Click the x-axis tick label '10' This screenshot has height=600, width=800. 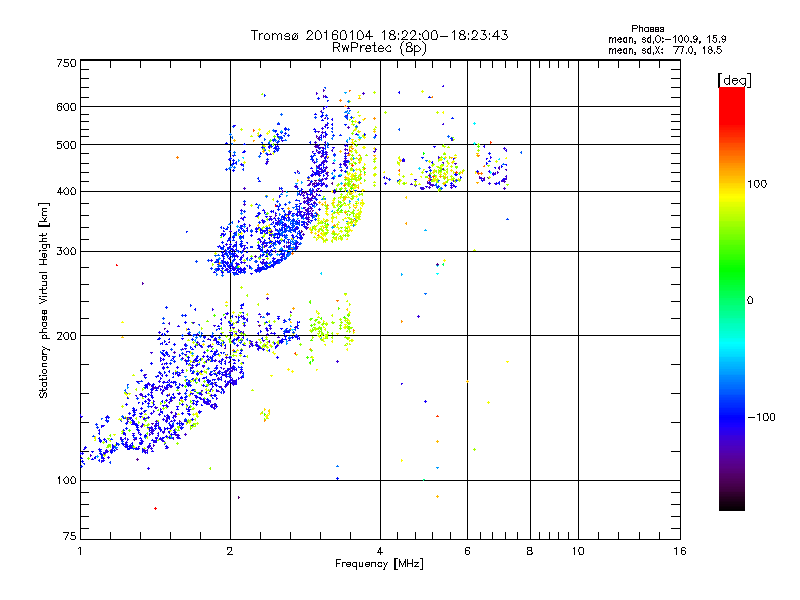point(578,551)
